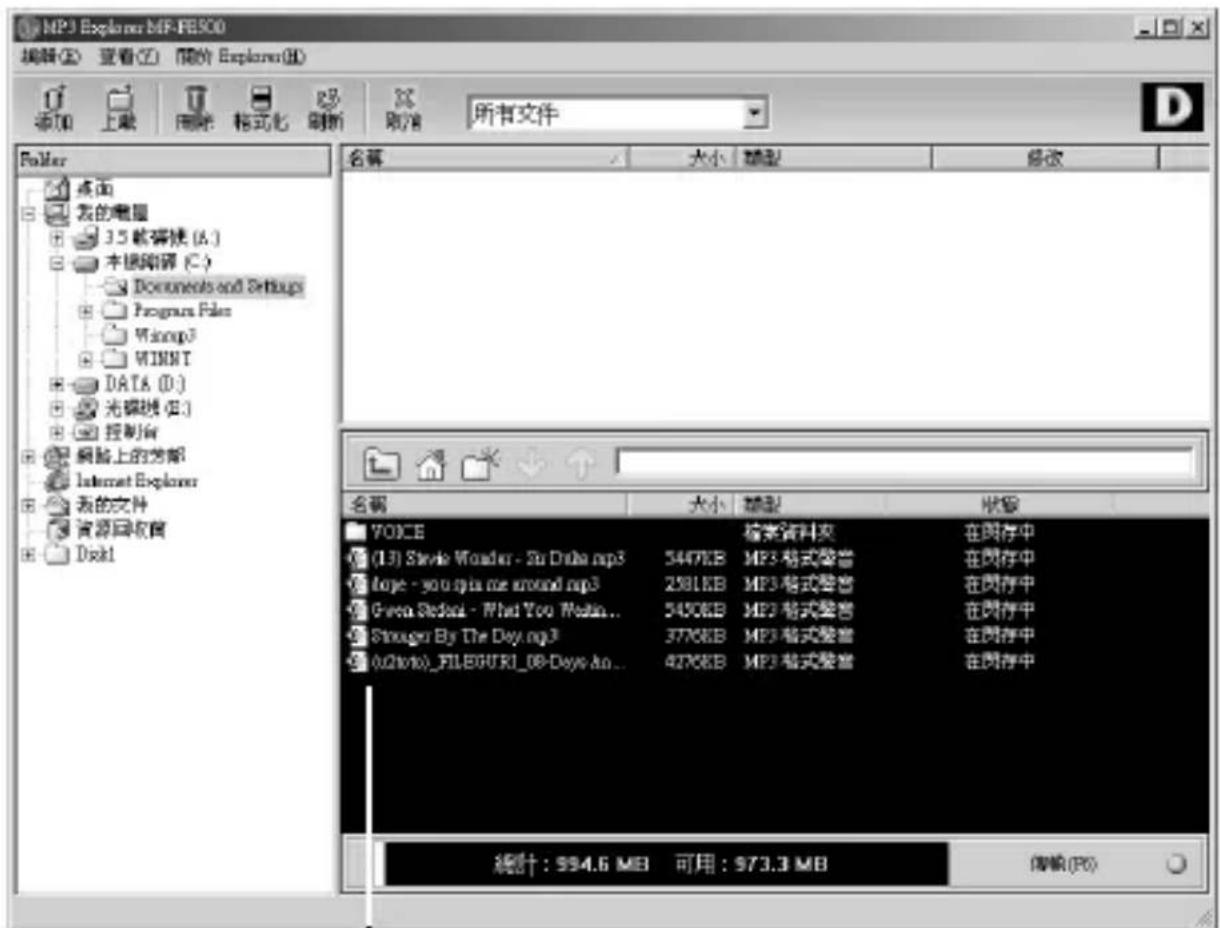Collapse the 我的電腦 tree node
The image size is (1220, 928).
(x=29, y=213)
